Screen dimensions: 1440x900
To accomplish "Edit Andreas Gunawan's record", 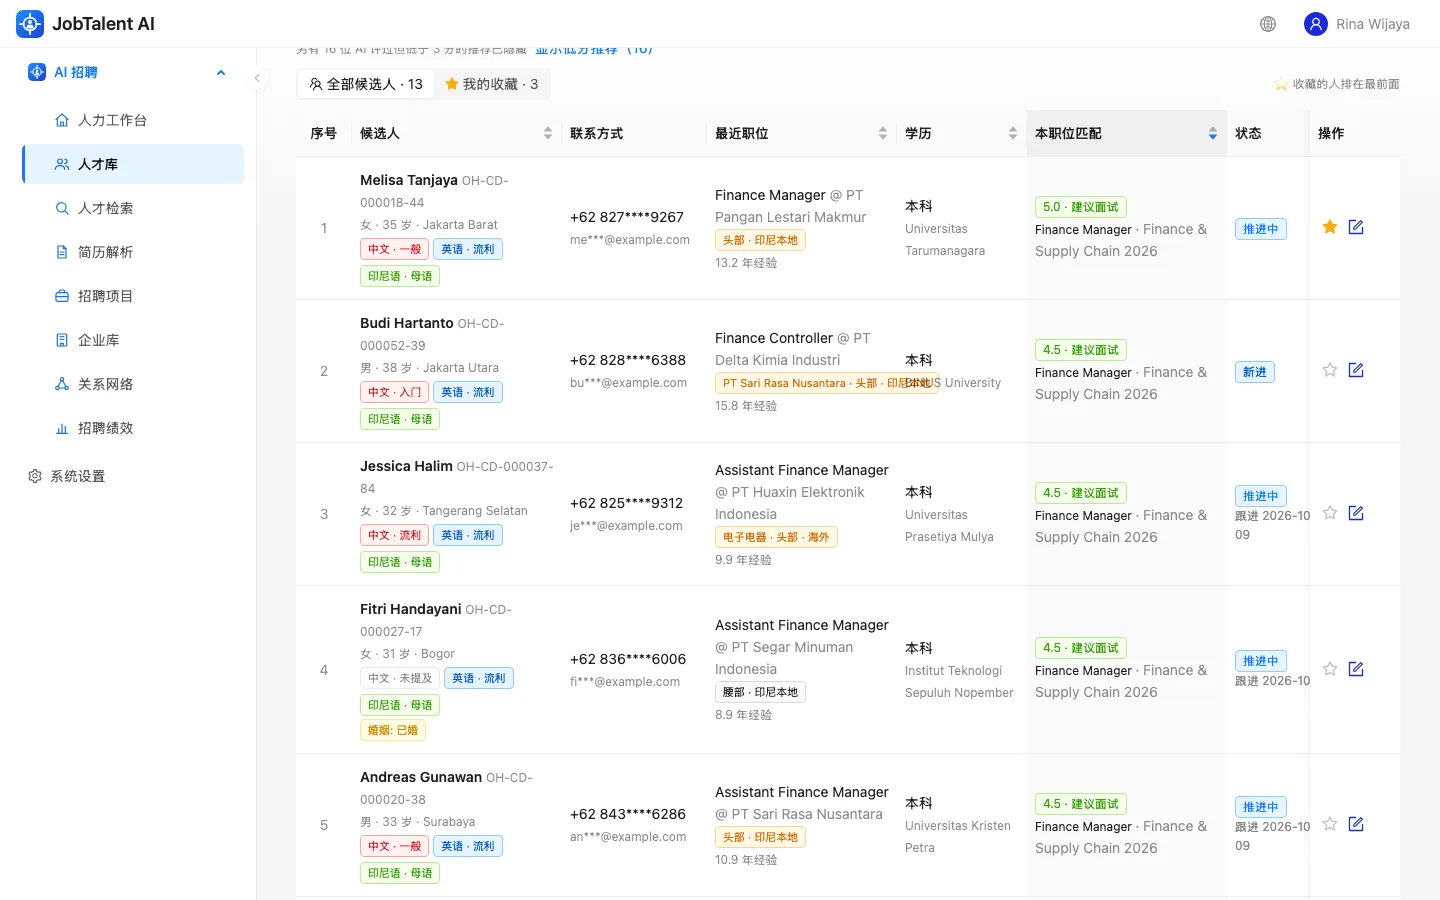I will 1356,824.
